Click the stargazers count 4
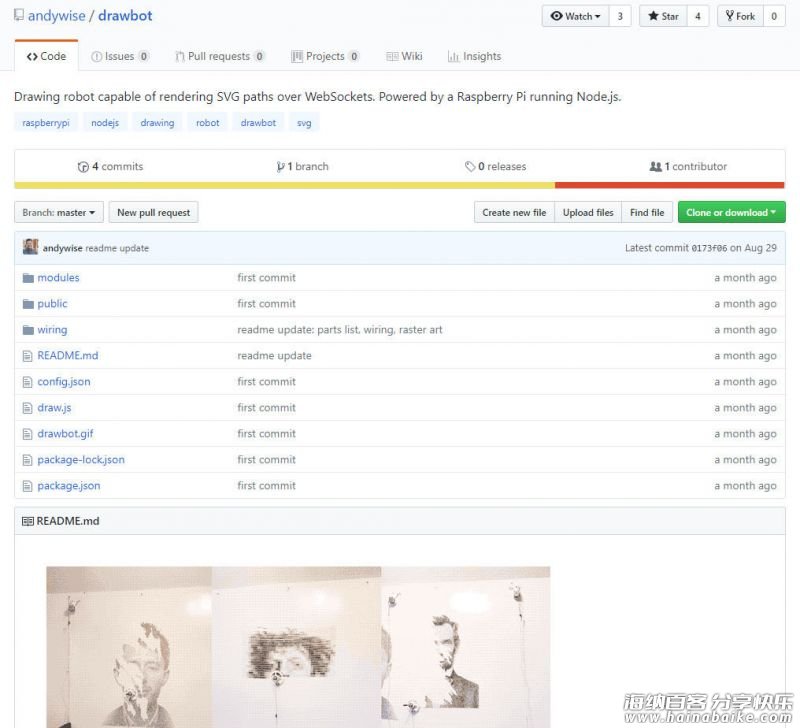800x728 pixels. [x=697, y=16]
